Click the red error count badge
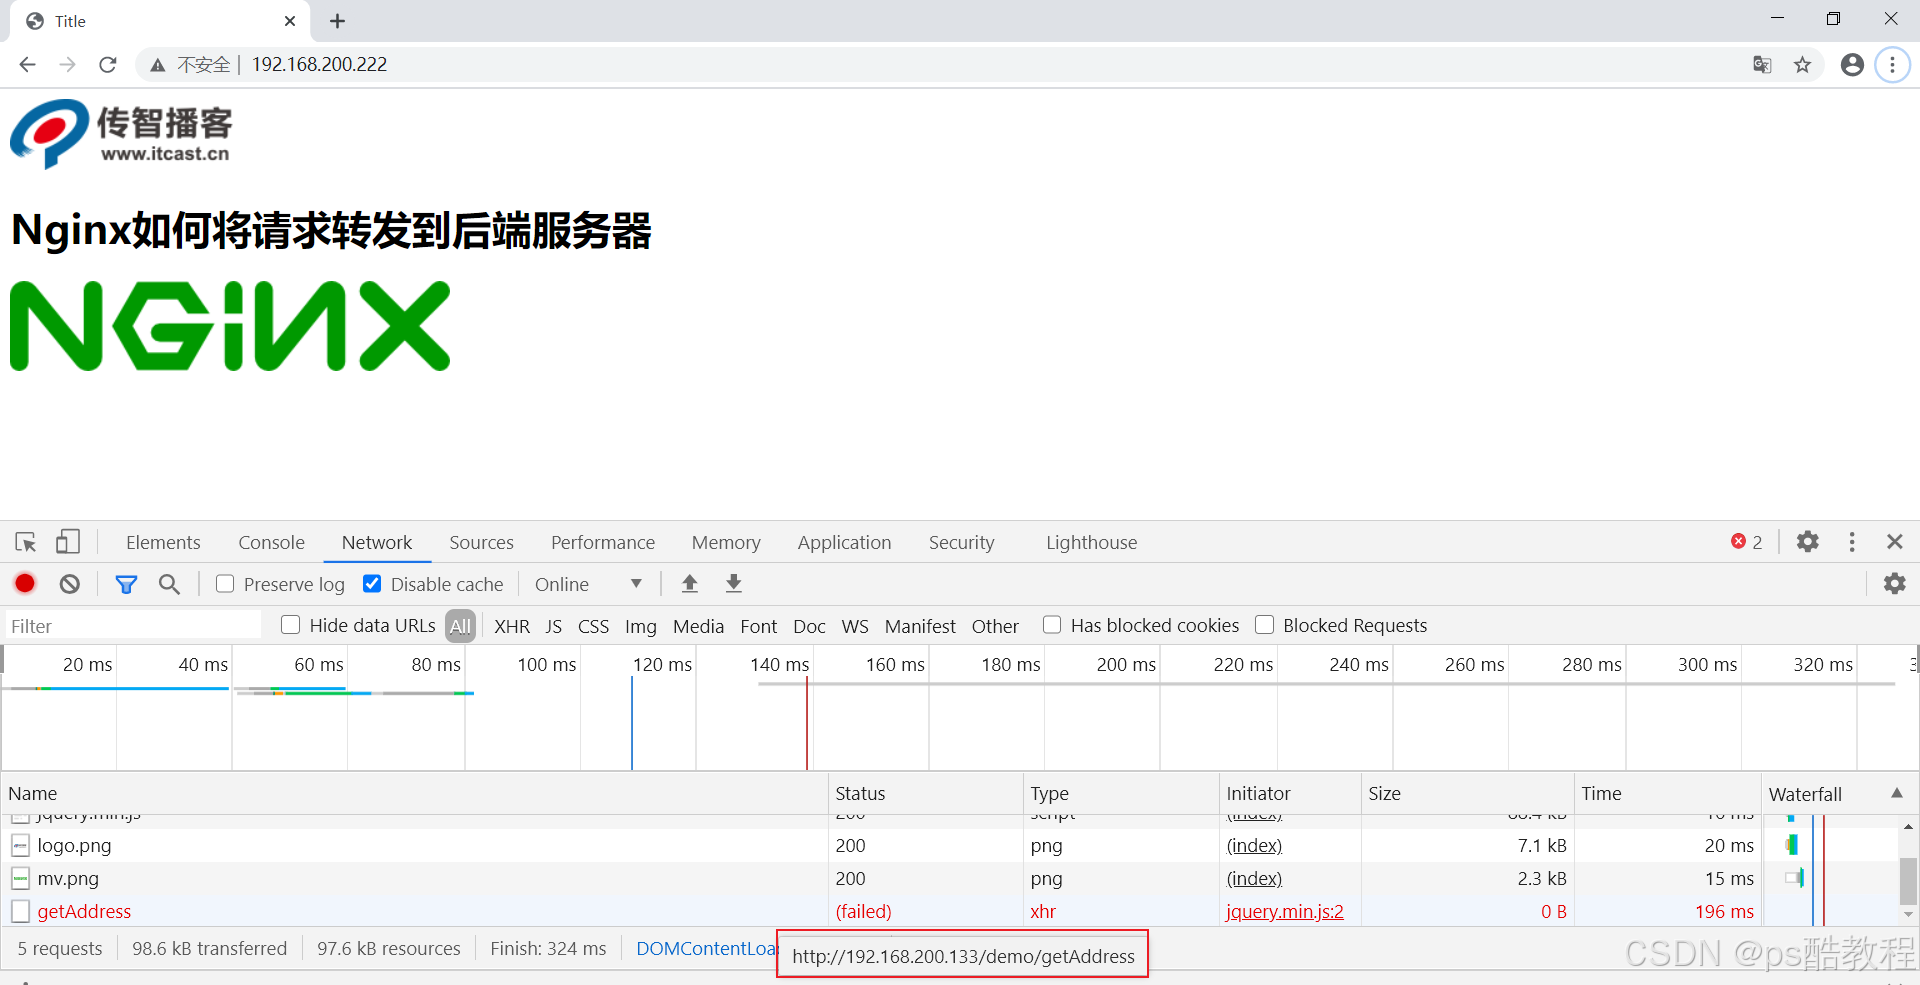This screenshot has height=985, width=1920. pyautogui.click(x=1747, y=542)
